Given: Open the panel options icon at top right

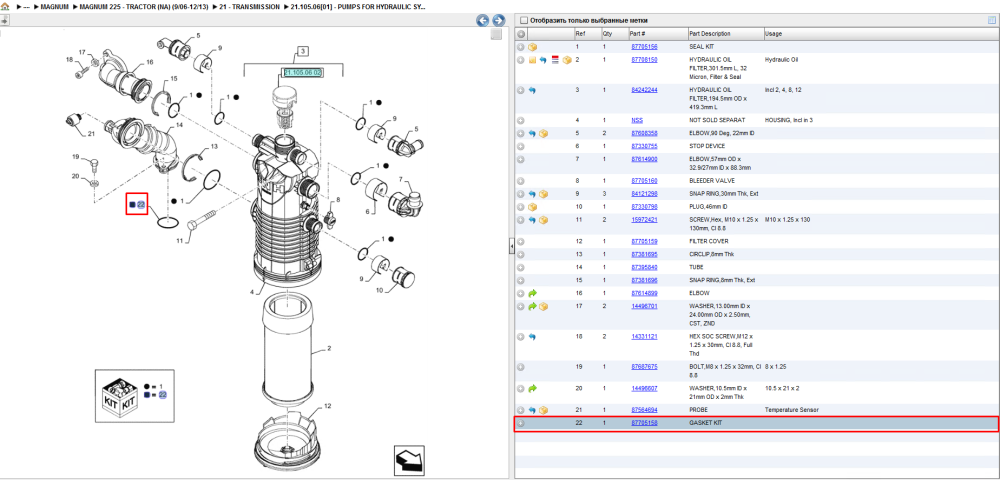Looking at the screenshot, I should 992,20.
